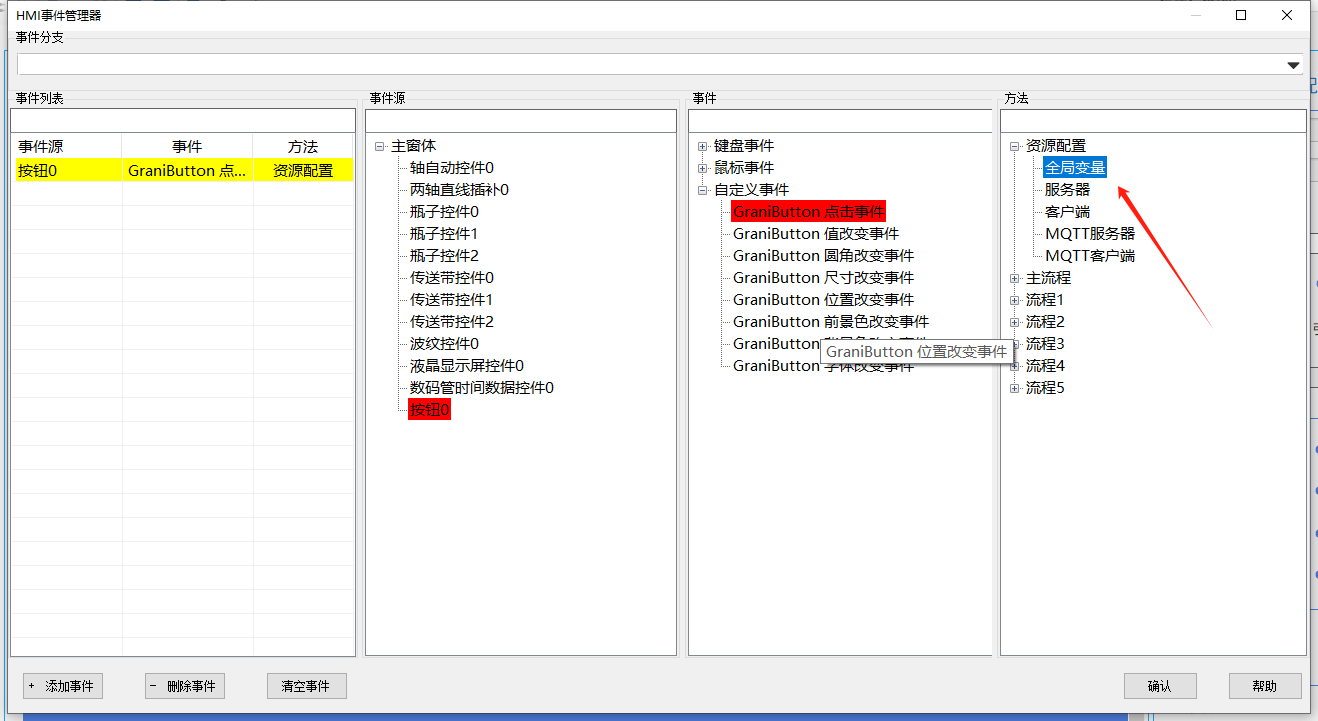Click the 删除事件 button

pyautogui.click(x=185, y=686)
